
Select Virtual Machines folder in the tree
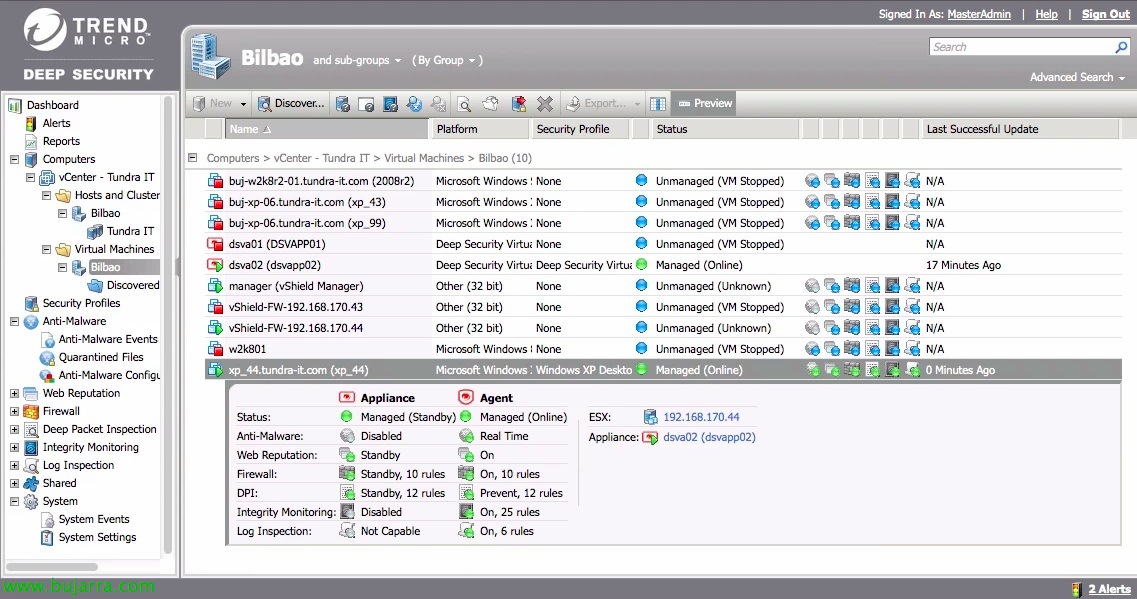pyautogui.click(x=115, y=249)
